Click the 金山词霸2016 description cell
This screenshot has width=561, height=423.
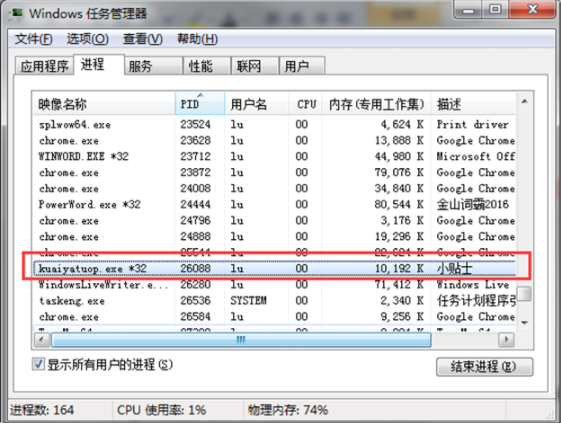472,204
